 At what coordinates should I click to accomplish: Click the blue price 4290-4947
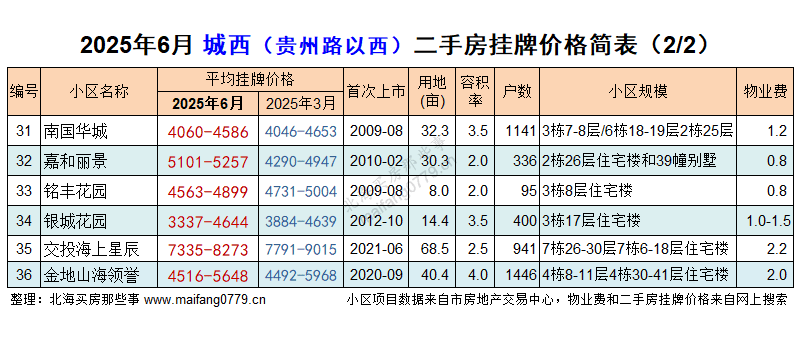(301, 162)
